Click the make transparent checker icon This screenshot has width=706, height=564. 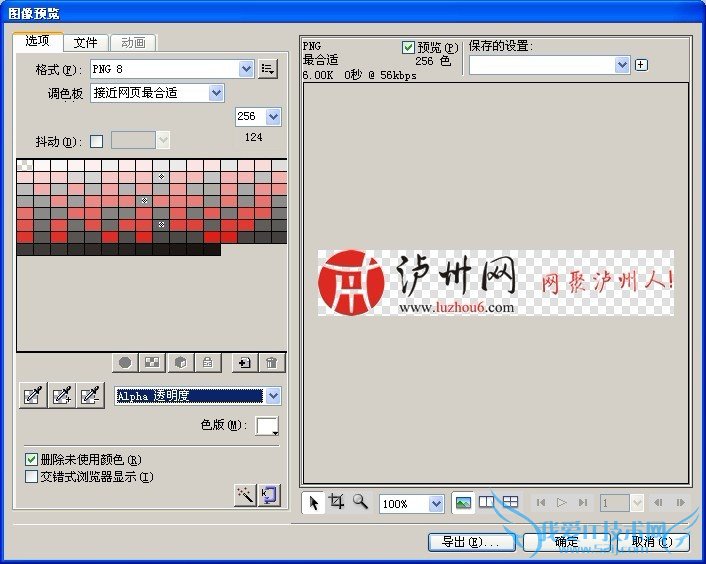(152, 363)
